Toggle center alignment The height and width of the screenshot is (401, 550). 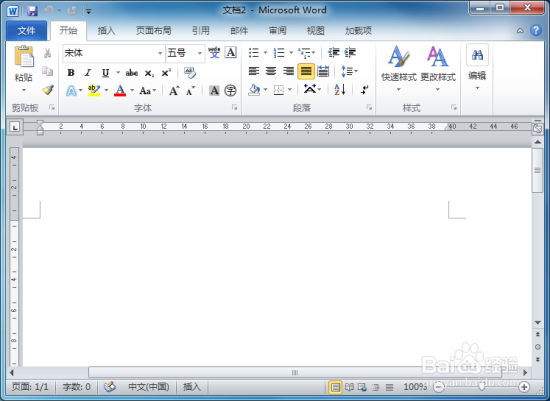coord(271,72)
